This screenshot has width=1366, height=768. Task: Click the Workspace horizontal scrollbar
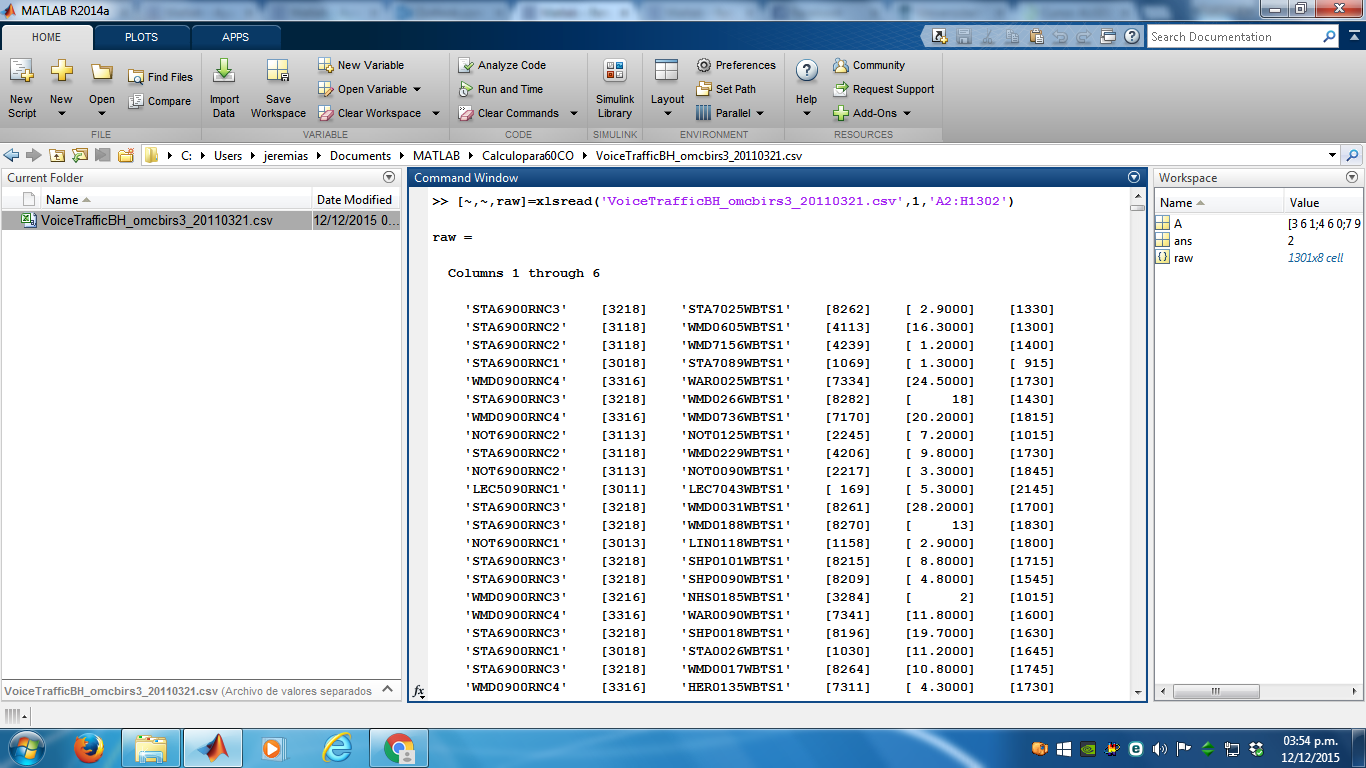1259,692
